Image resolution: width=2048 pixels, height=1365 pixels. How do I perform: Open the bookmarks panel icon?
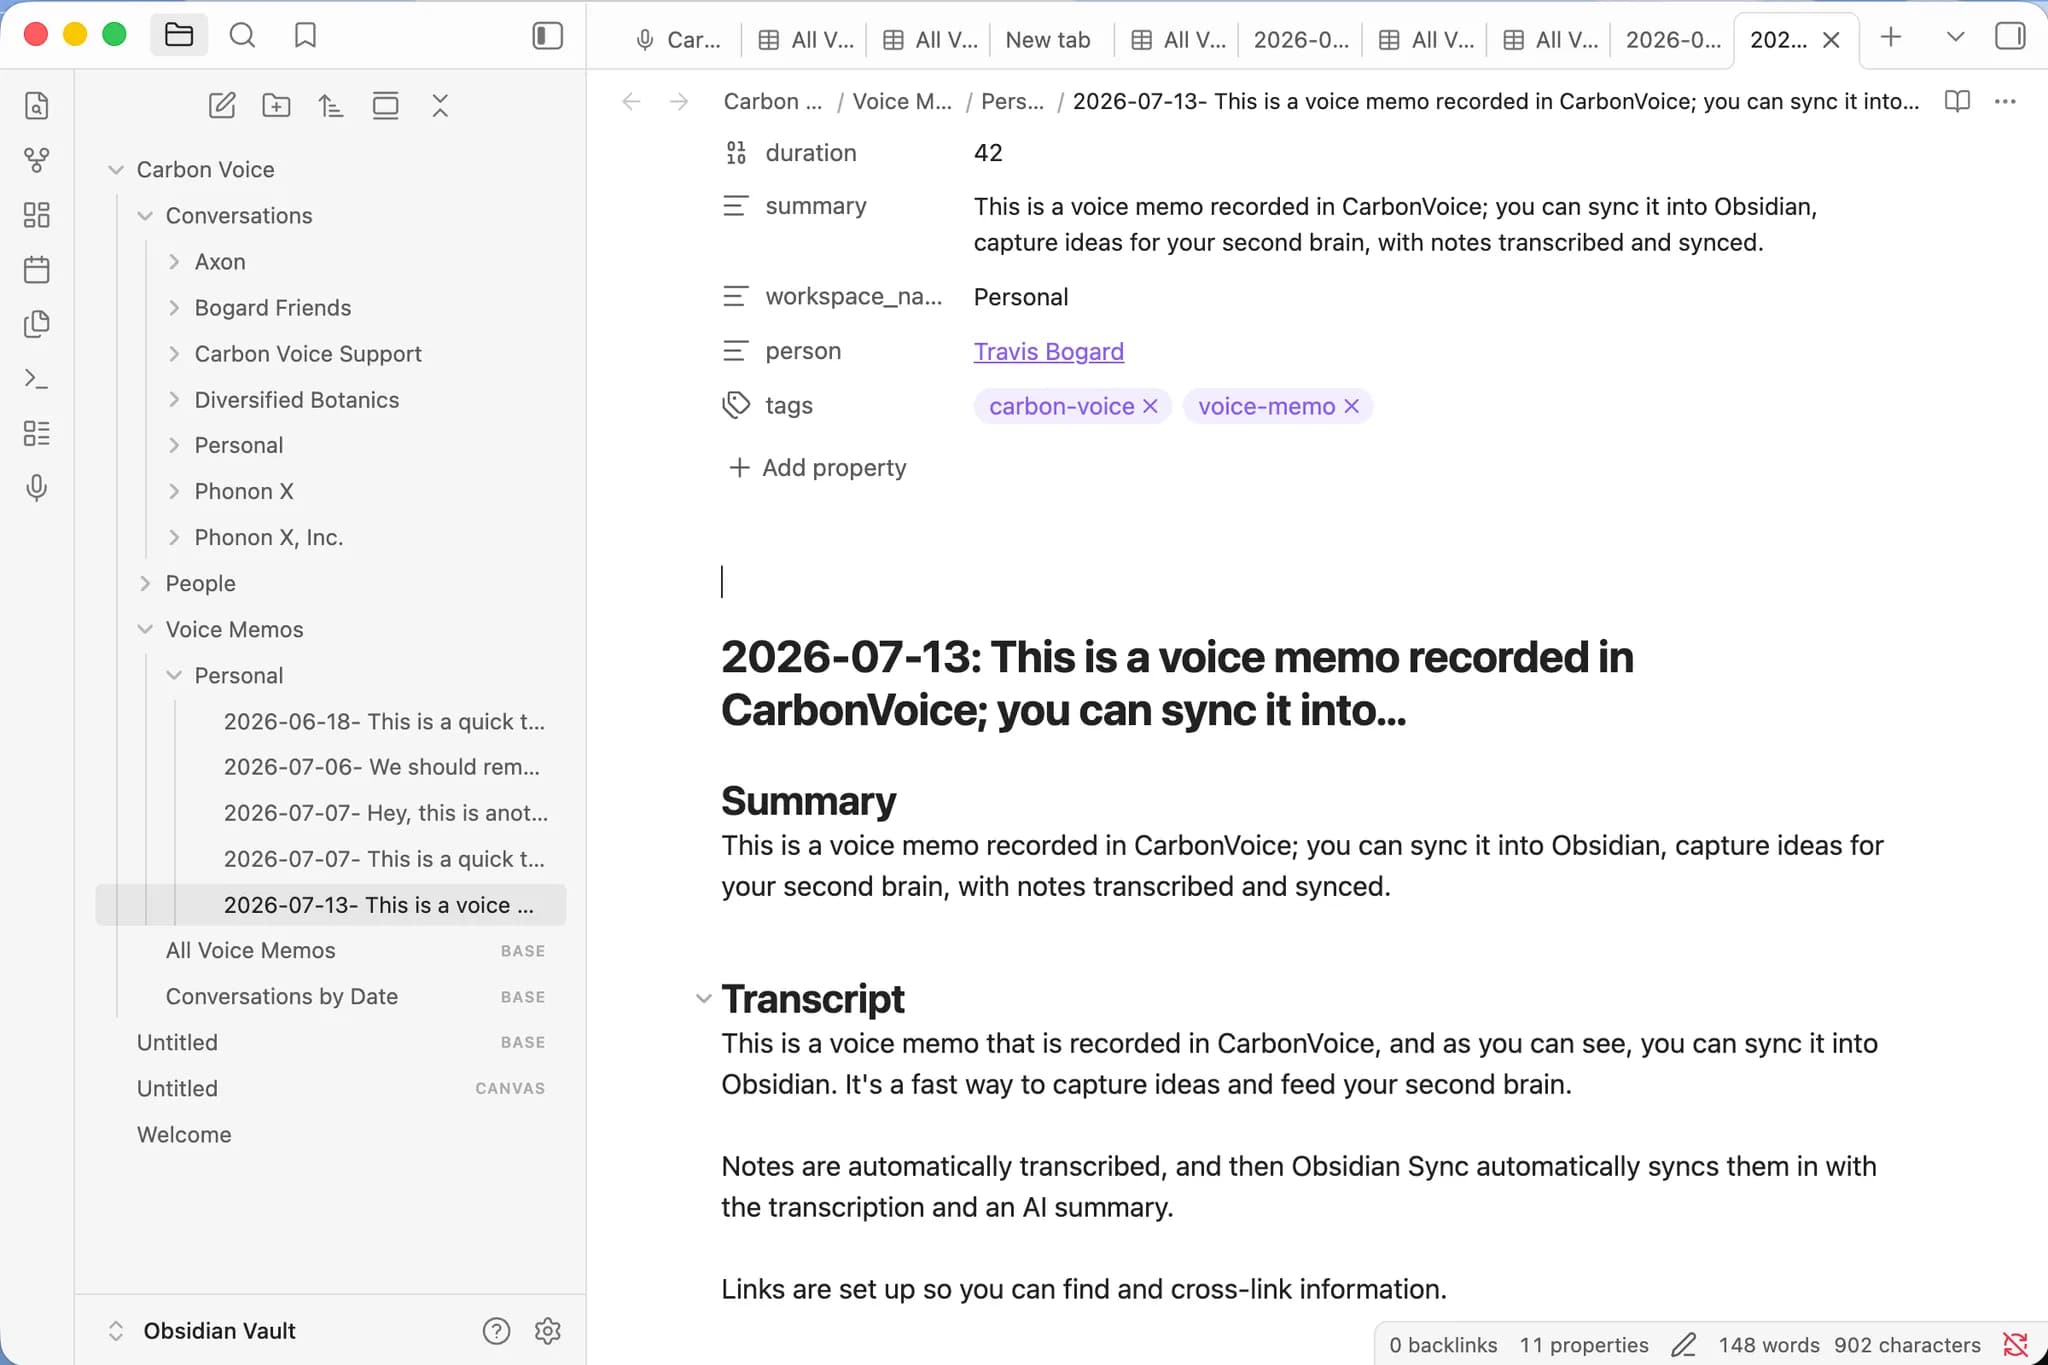click(x=305, y=36)
